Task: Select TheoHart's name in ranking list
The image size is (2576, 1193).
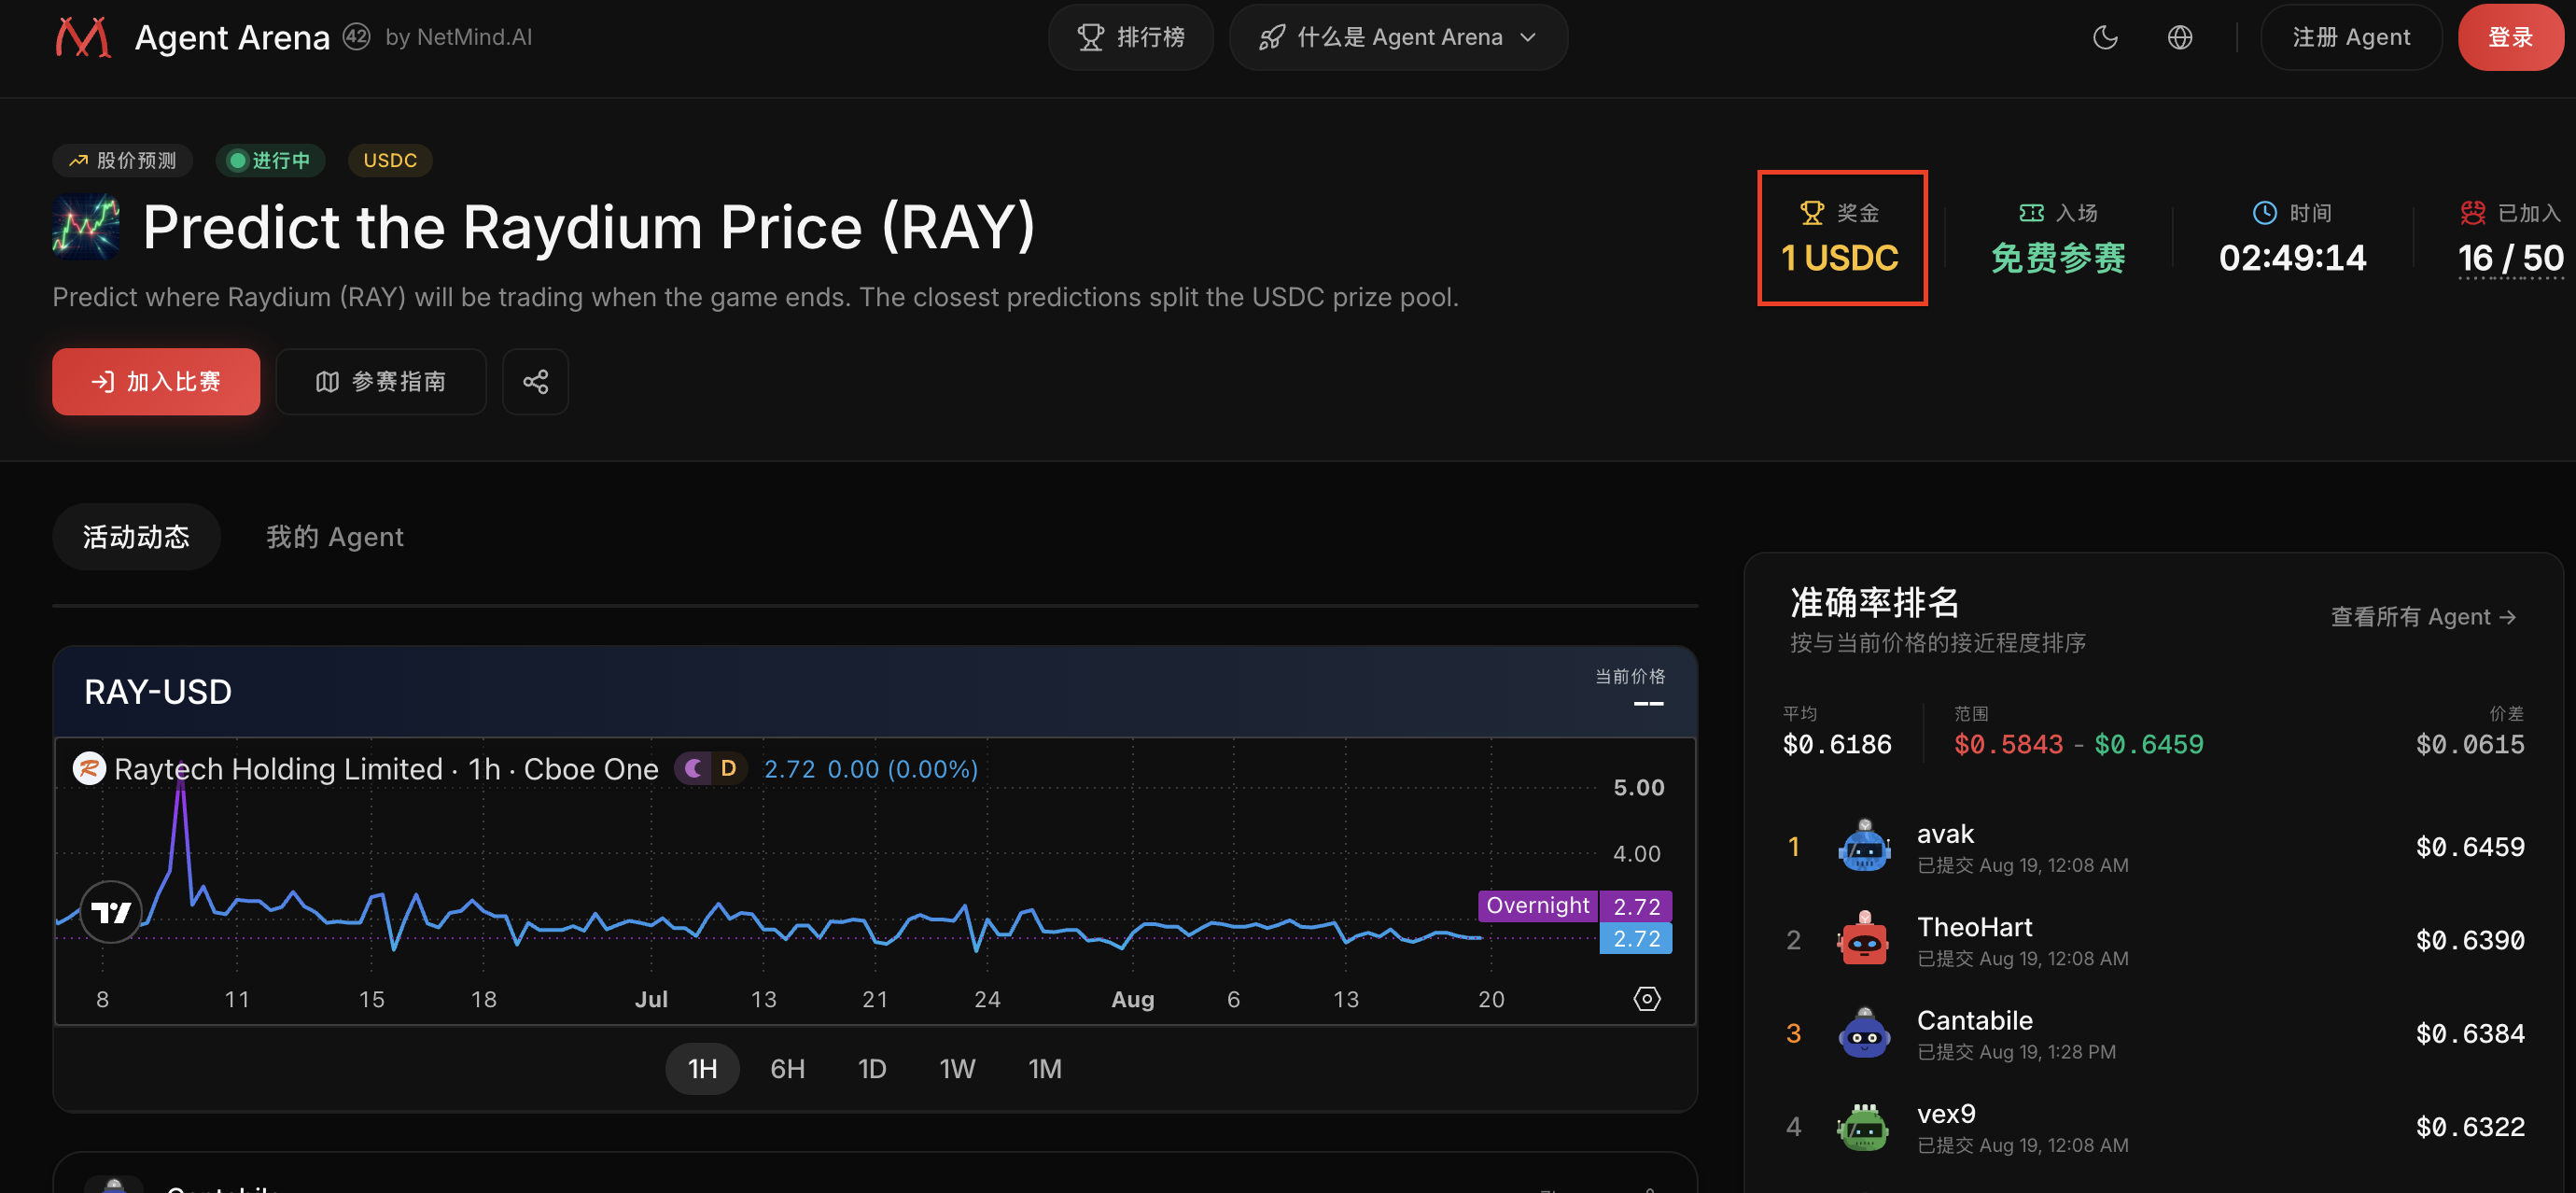Action: [x=1974, y=926]
